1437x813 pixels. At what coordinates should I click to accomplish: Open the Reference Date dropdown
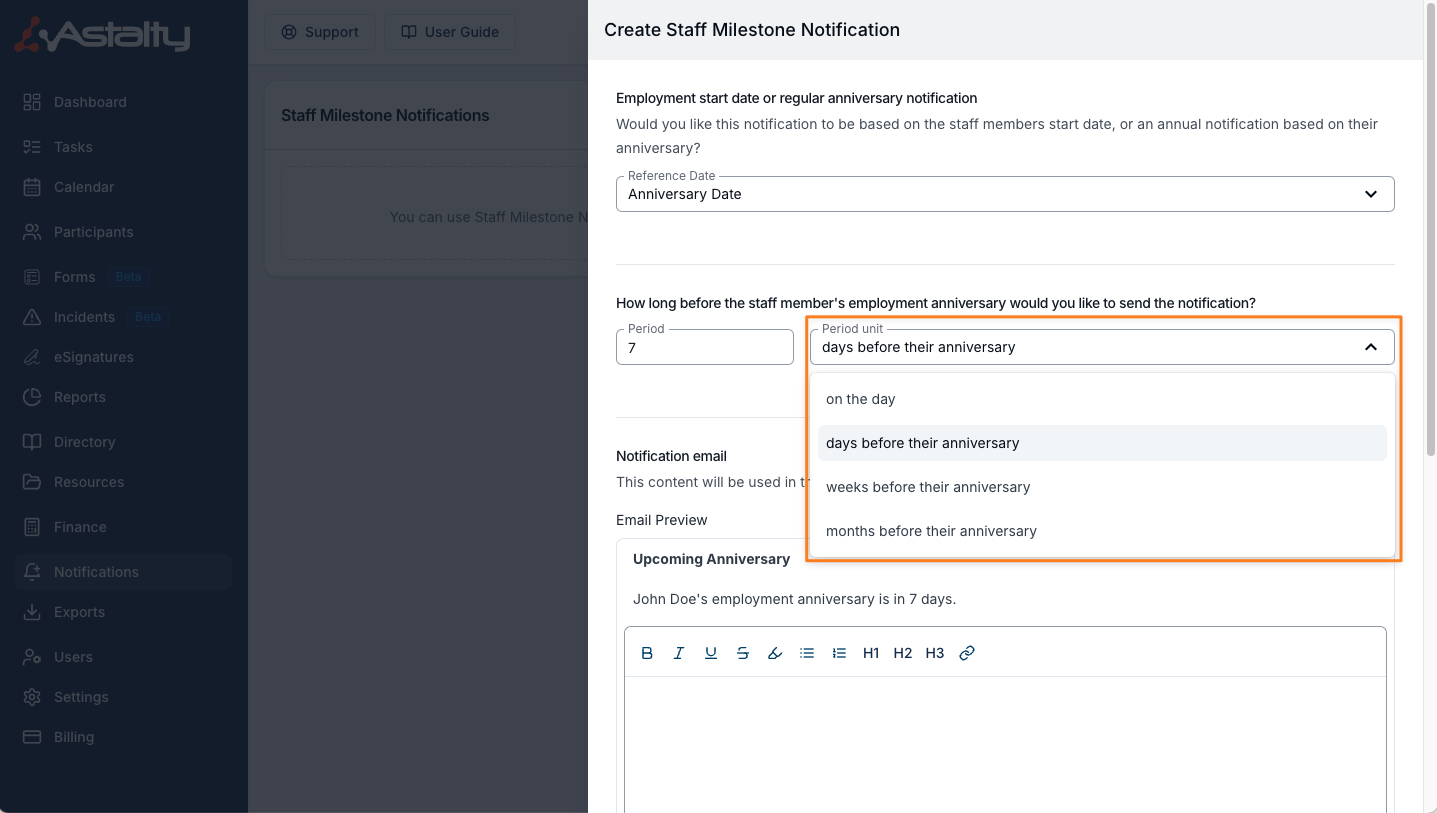tap(1004, 194)
